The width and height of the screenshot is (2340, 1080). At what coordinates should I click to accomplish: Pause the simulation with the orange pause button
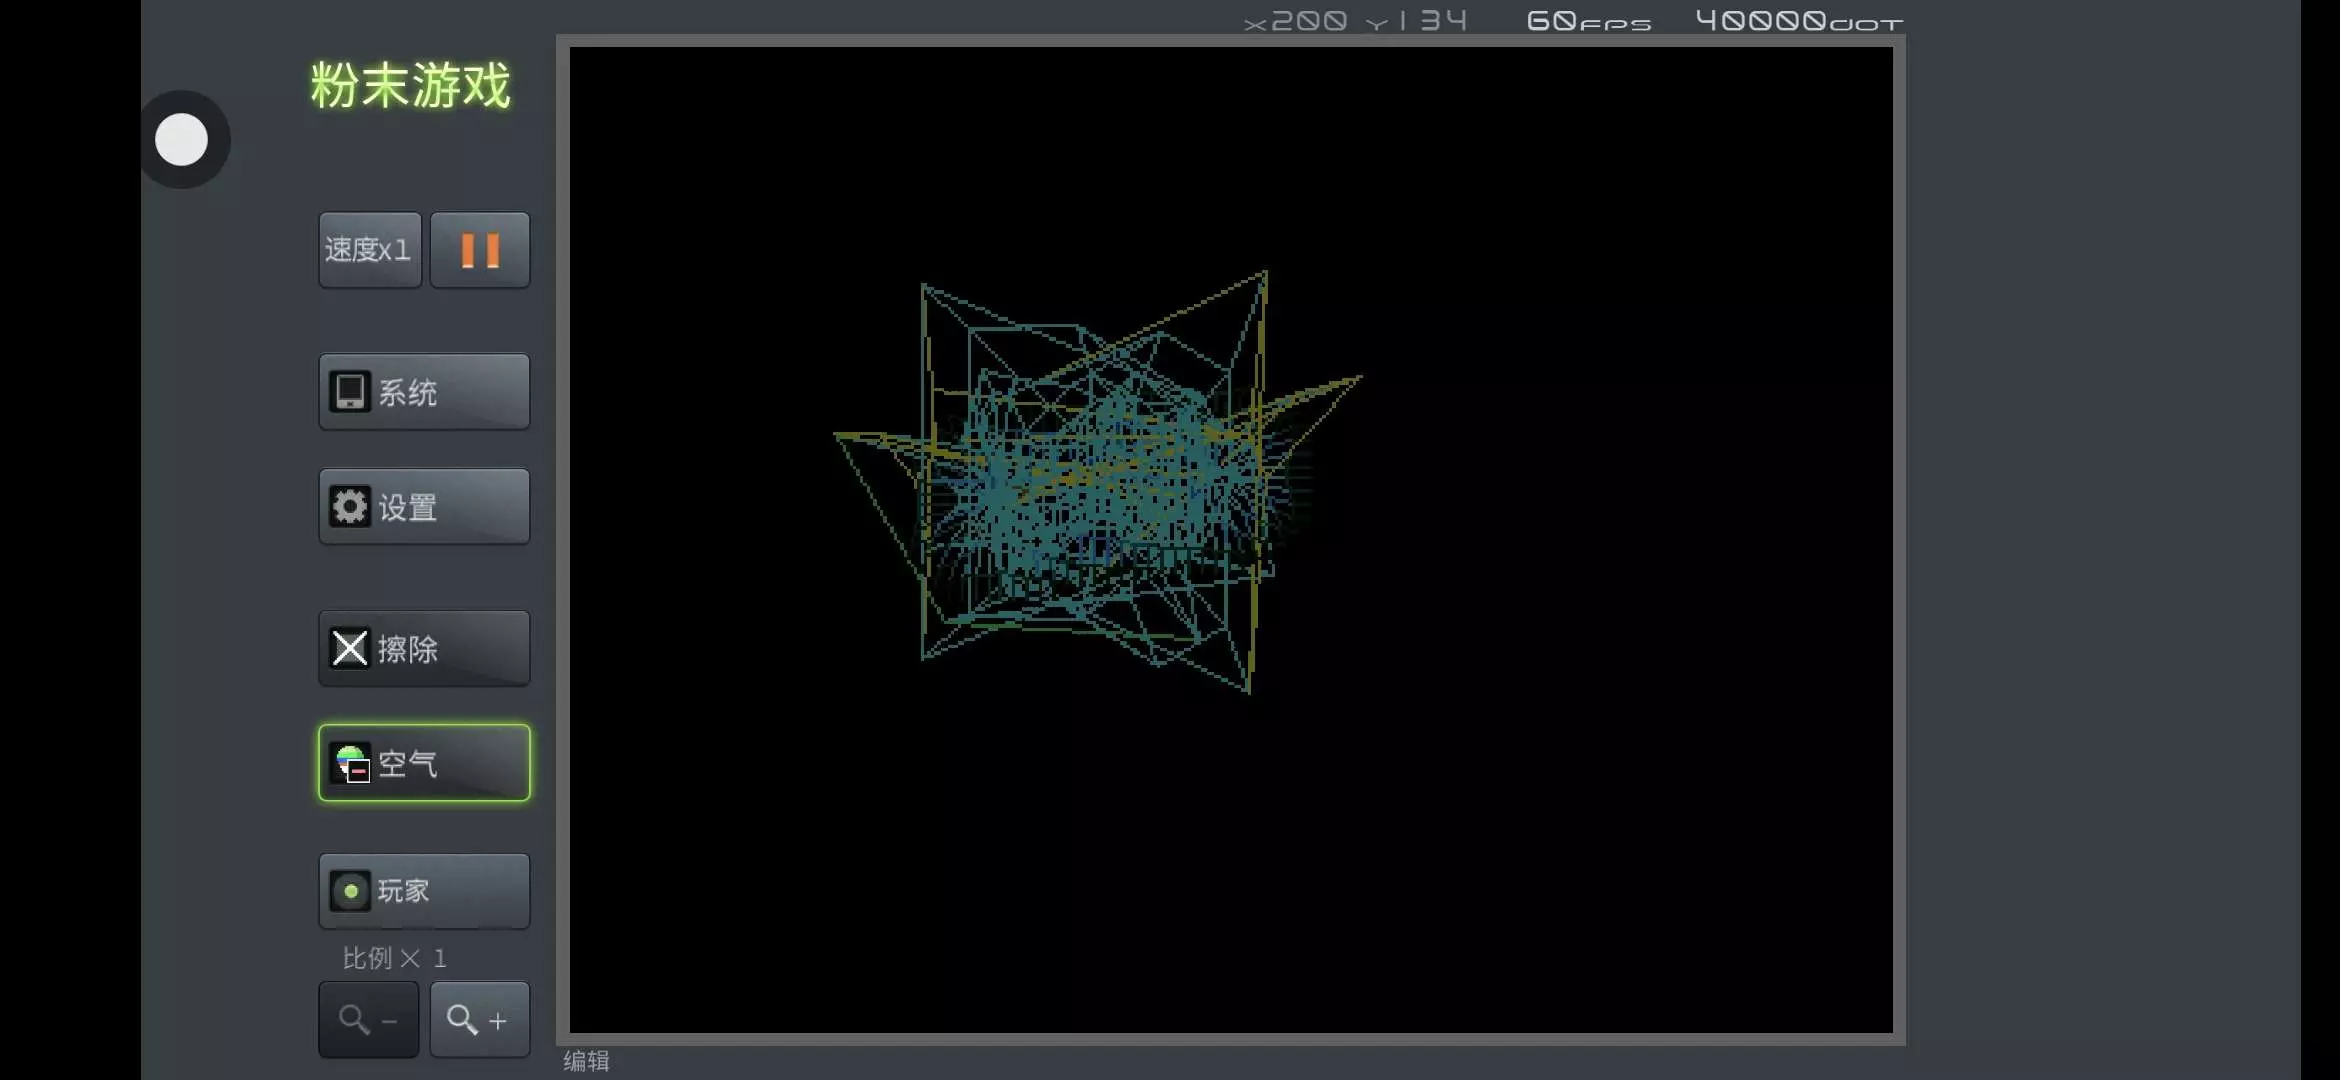pyautogui.click(x=480, y=250)
